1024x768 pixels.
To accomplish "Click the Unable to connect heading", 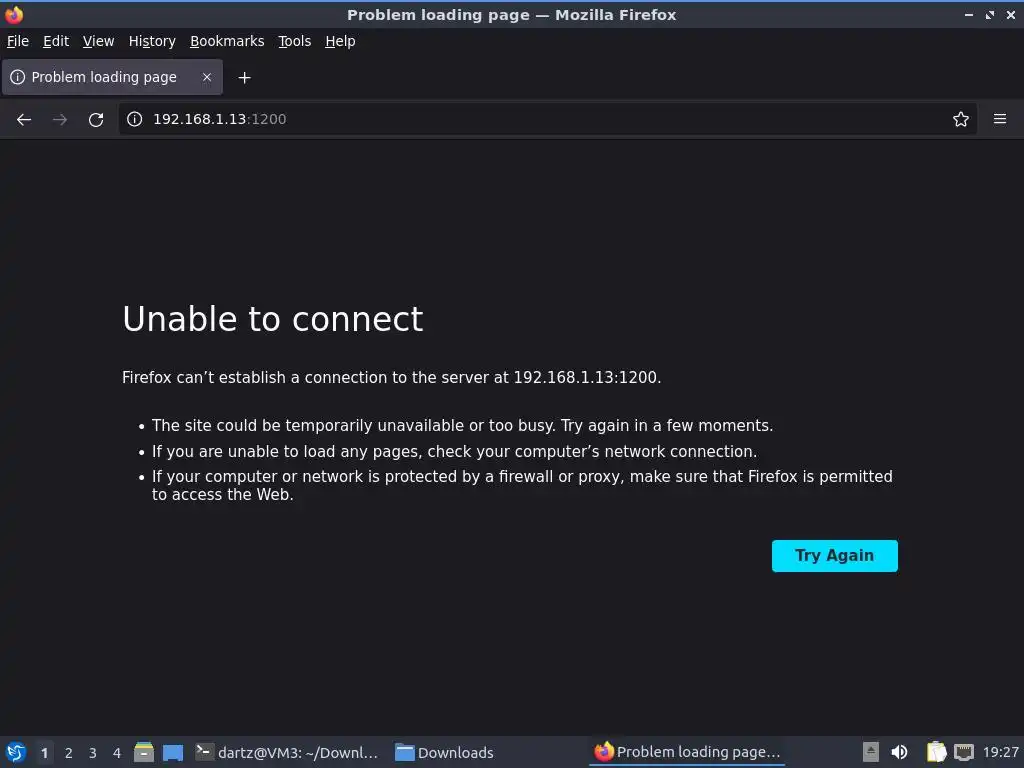I will (272, 319).
